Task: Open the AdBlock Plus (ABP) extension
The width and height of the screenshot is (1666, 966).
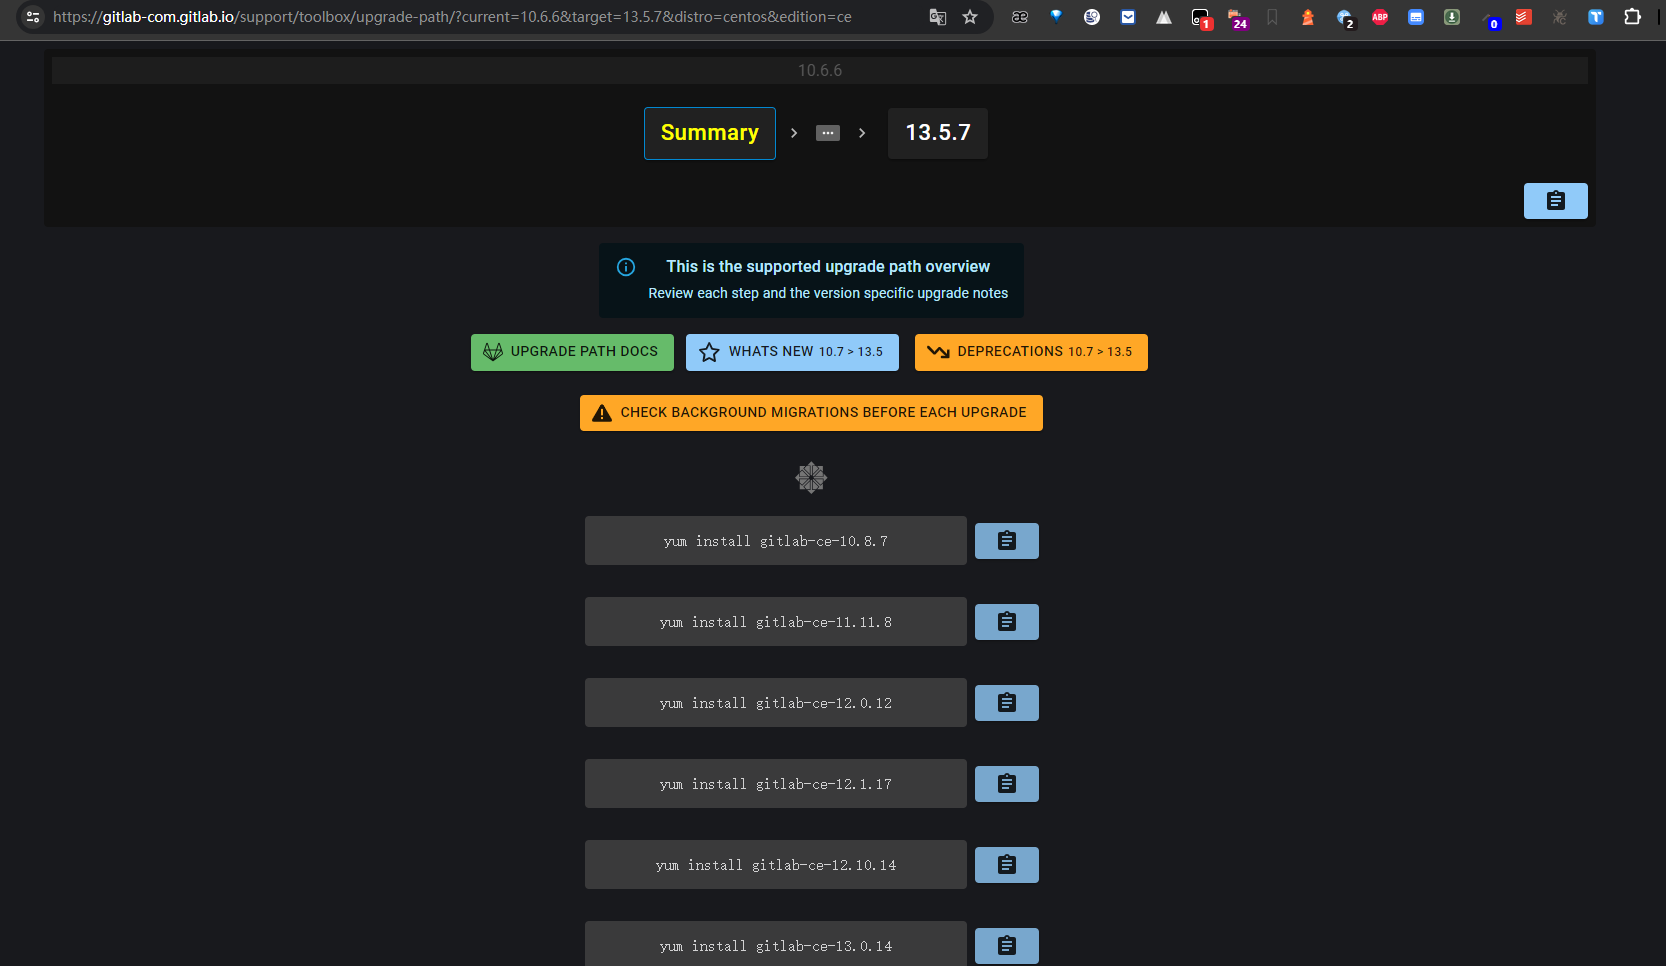Action: point(1380,17)
